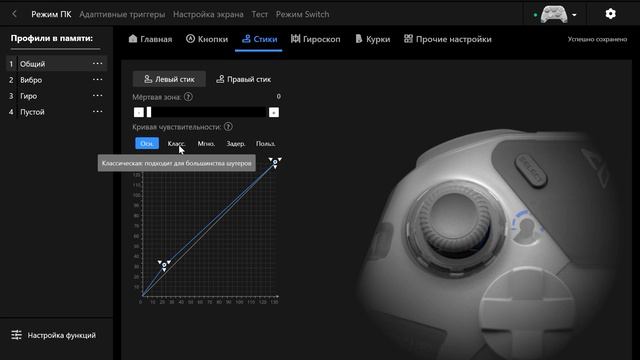Open options menu for Вибро profile
The width and height of the screenshot is (640, 360).
click(x=98, y=80)
